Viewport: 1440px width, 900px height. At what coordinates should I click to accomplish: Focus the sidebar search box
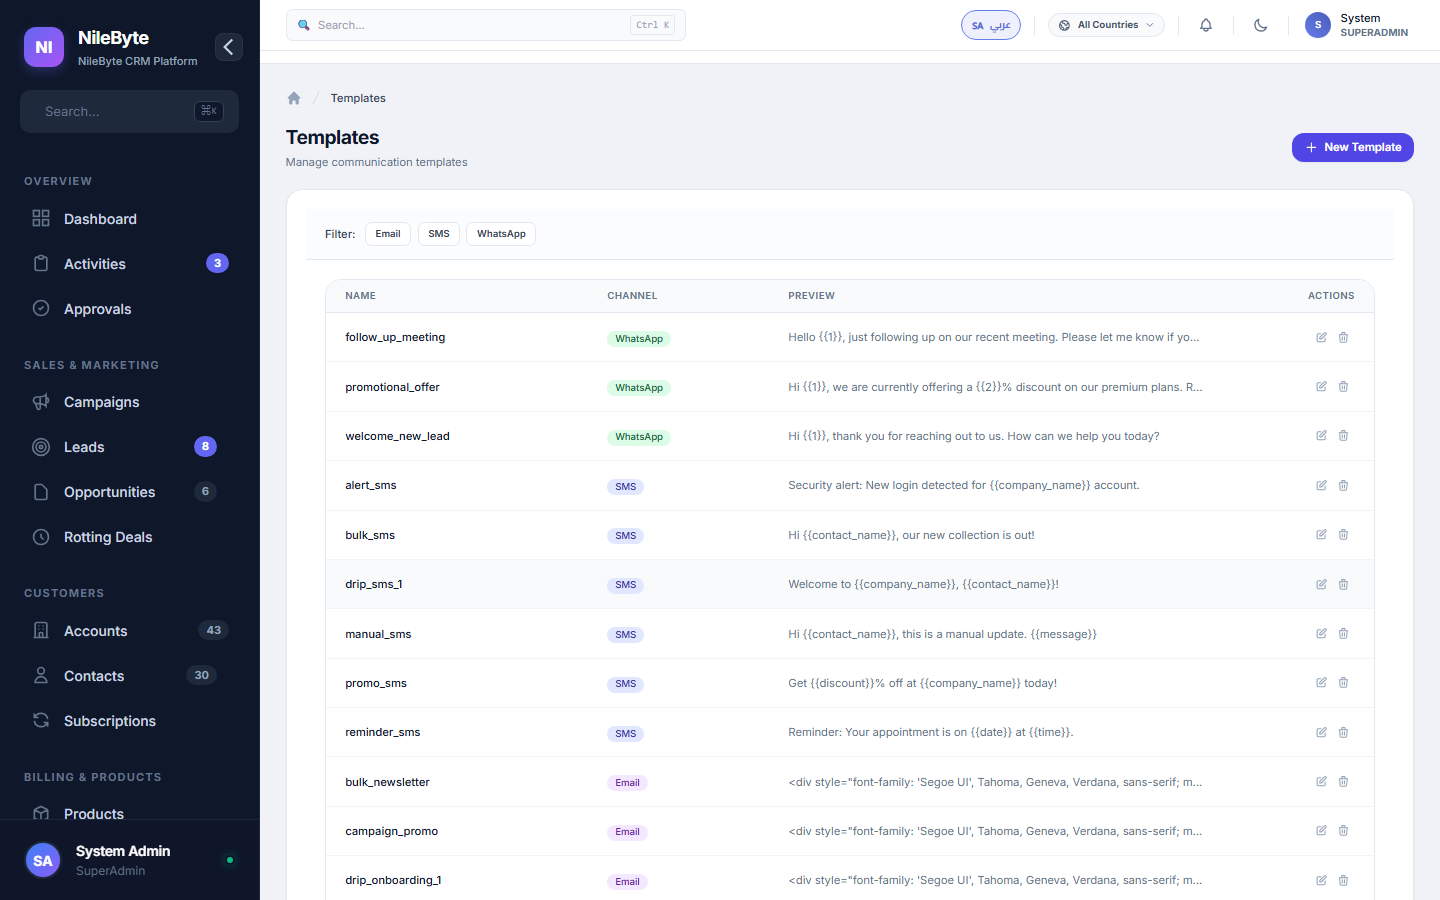[129, 111]
